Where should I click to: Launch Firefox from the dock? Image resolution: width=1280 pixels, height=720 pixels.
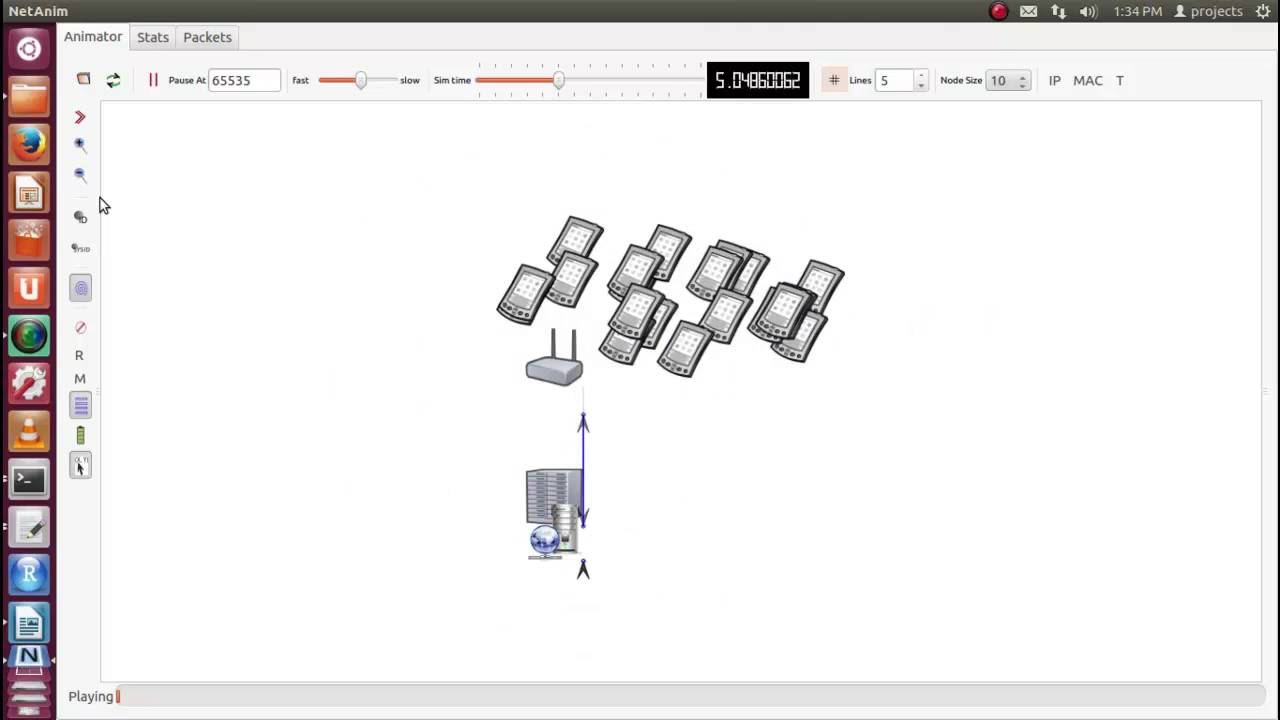[29, 144]
